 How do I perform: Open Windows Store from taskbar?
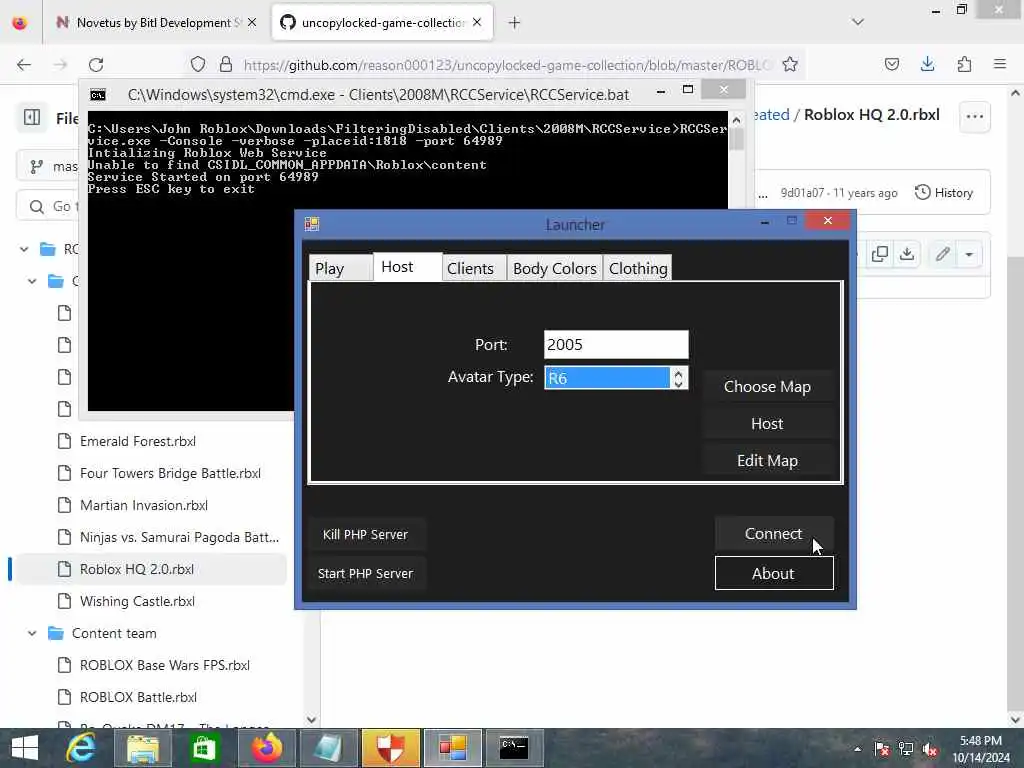click(204, 748)
